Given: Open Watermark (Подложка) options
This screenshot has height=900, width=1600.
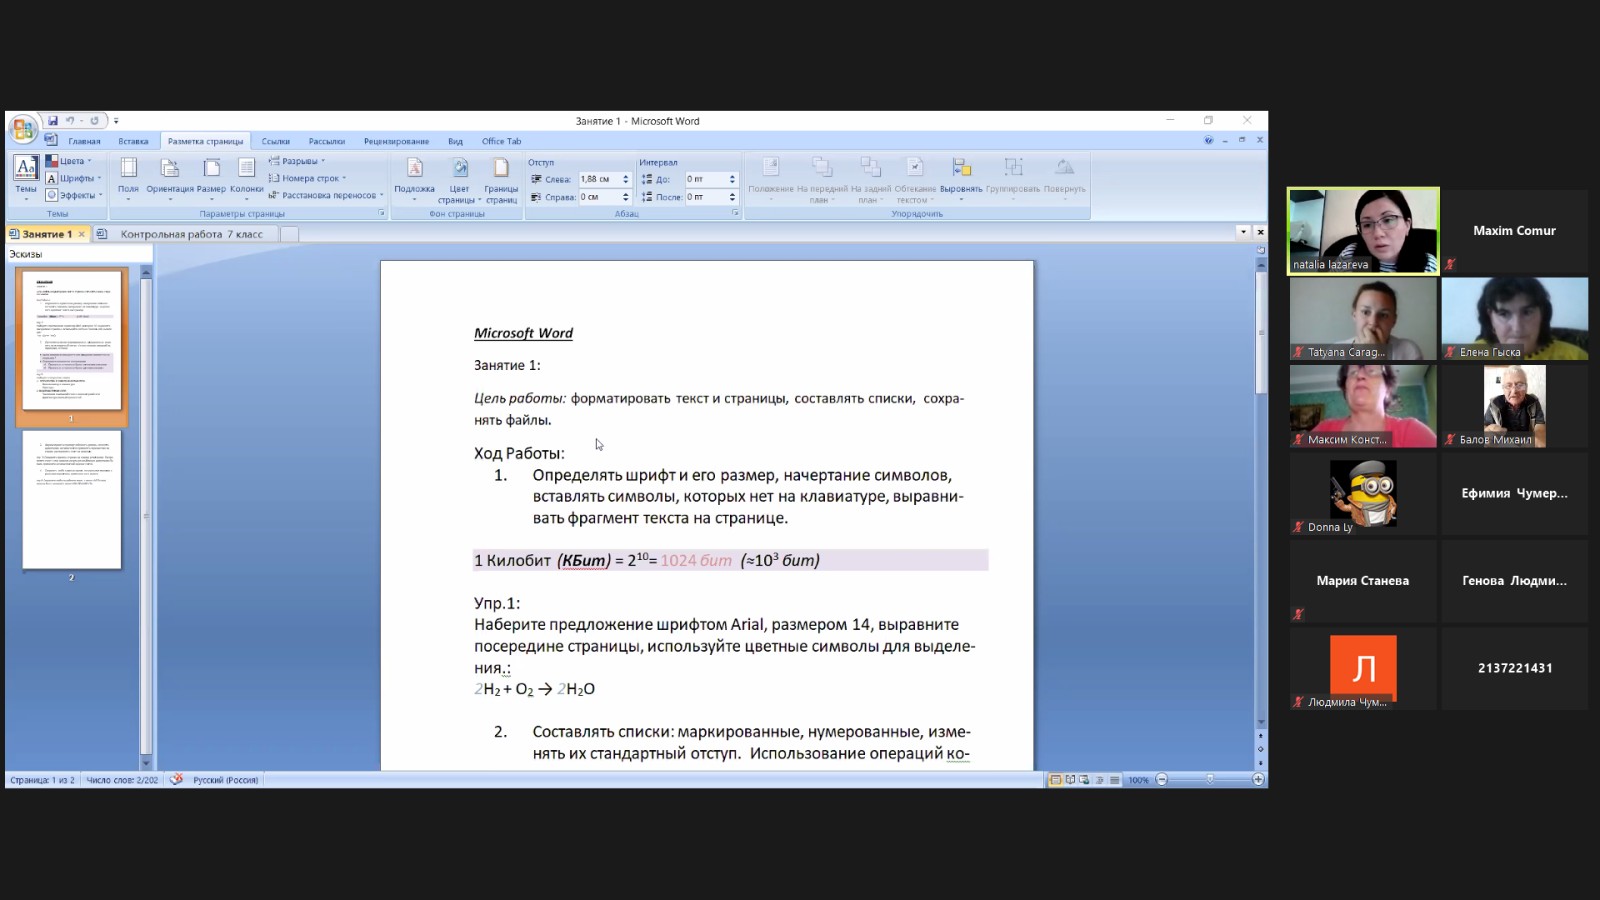Looking at the screenshot, I should point(414,178).
